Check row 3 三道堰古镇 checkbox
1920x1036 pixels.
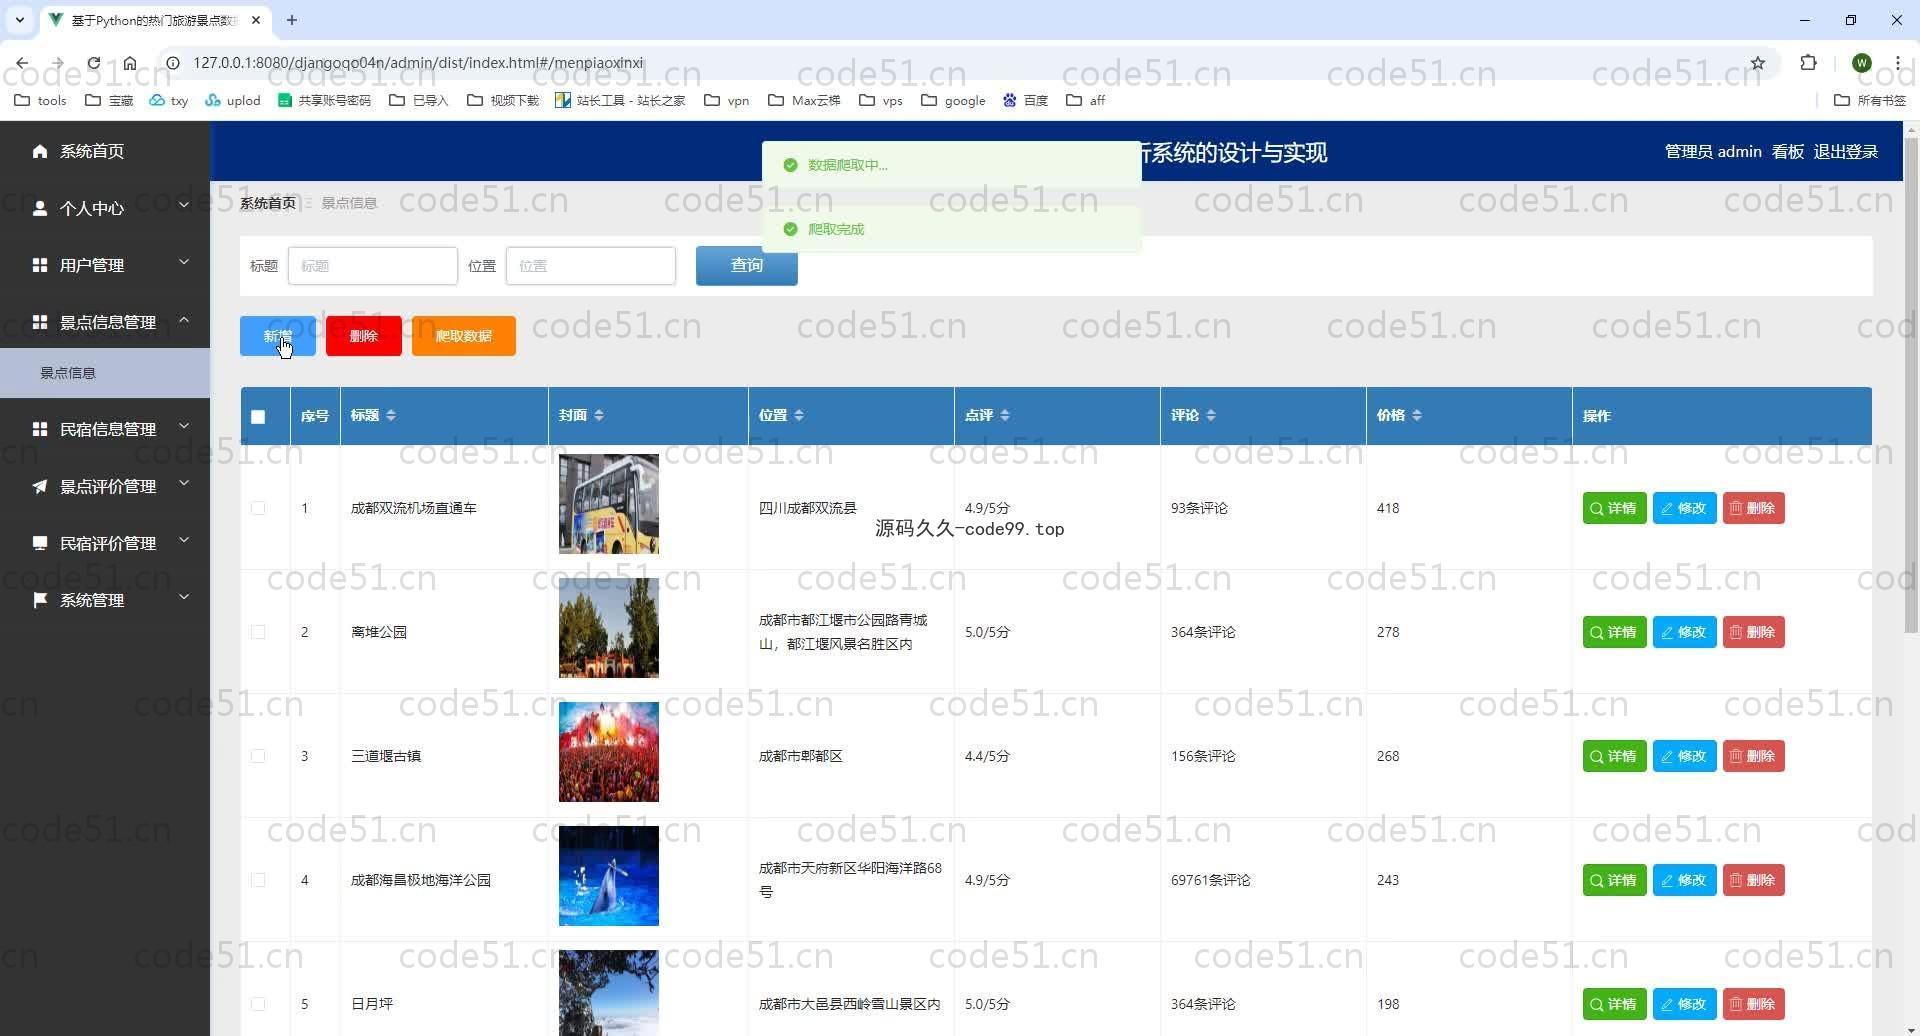(x=258, y=756)
